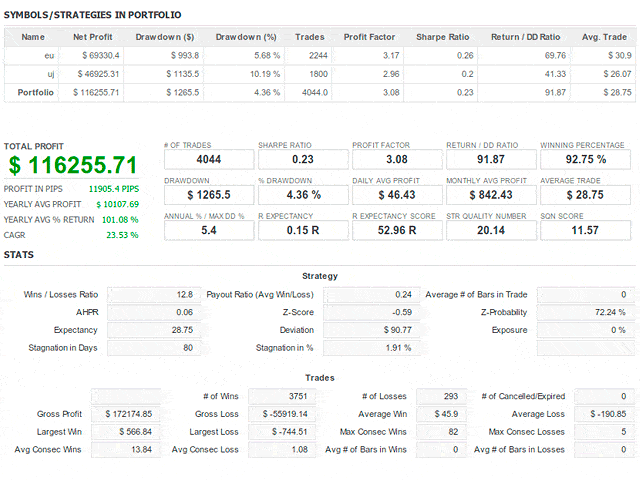640x480 pixels.
Task: Sort by Drawdown ($) column header
Action: [x=164, y=37]
